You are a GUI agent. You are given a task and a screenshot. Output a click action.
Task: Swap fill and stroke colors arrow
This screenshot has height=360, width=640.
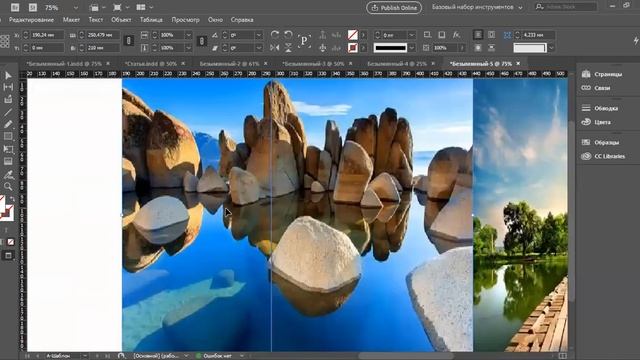click(12, 199)
